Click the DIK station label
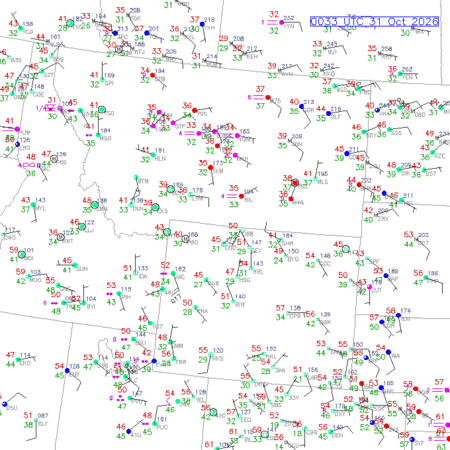Image resolution: width=450 pixels, height=450 pixels. [x=406, y=173]
